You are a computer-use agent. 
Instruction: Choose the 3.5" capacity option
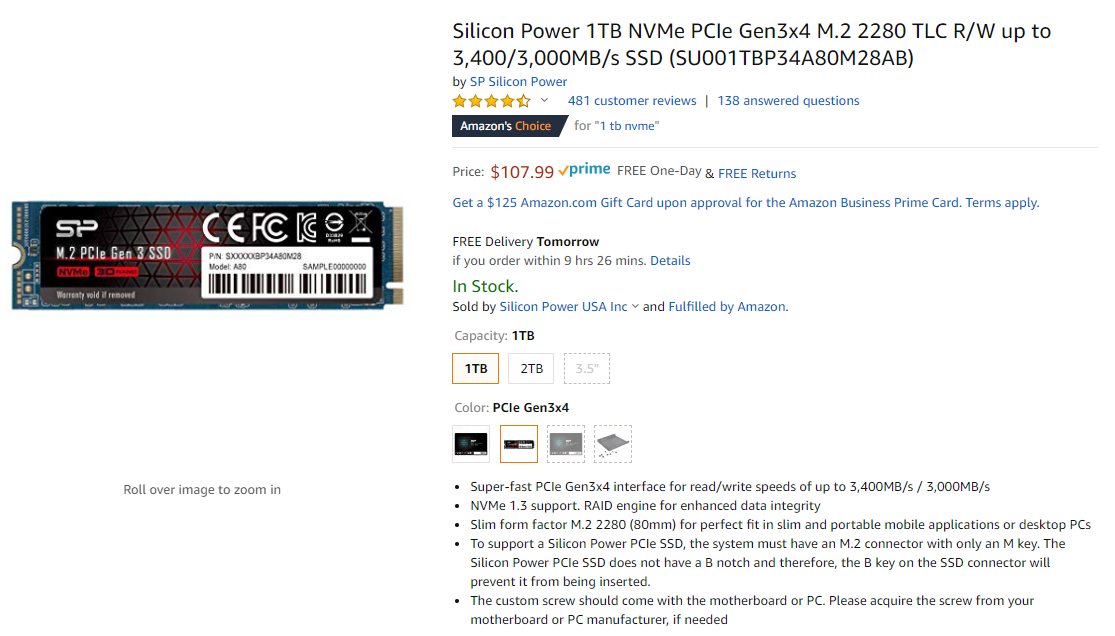587,369
